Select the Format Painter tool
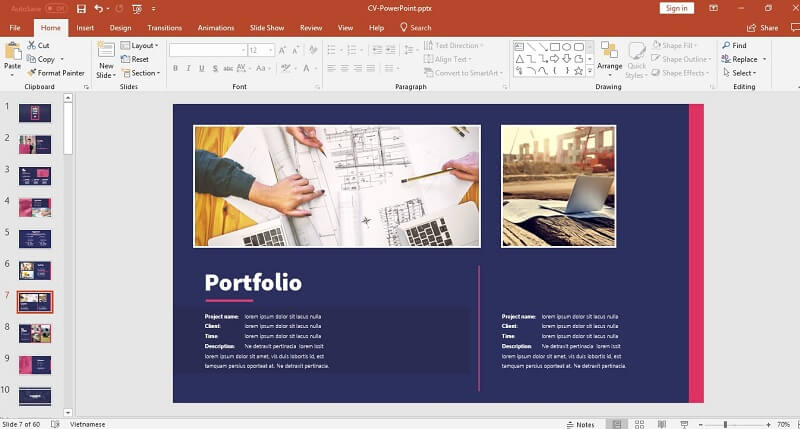Screen dimensions: 800x429 (x=56, y=73)
